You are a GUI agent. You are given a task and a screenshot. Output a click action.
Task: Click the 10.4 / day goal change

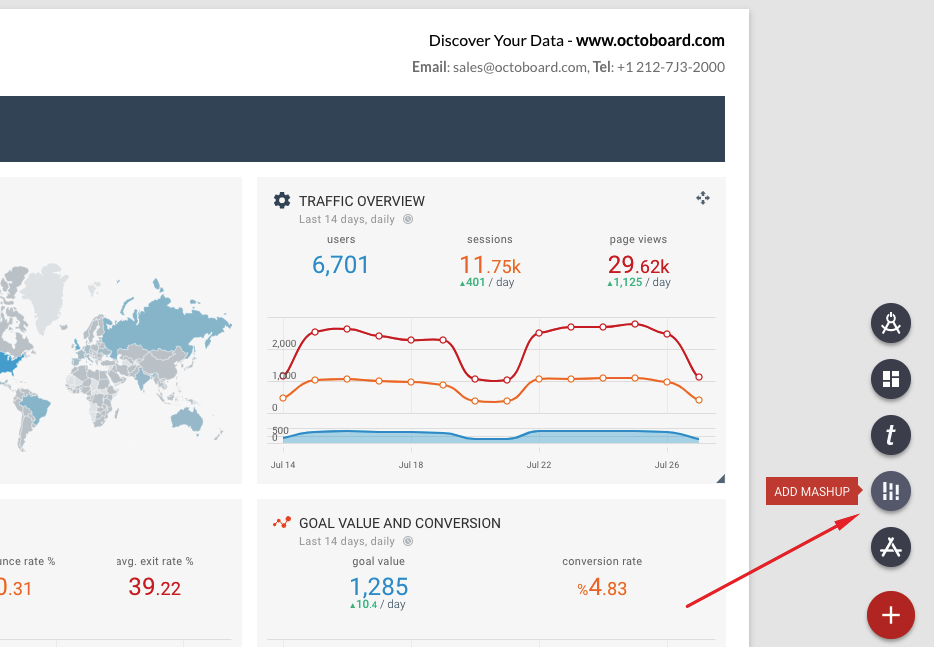(378, 604)
